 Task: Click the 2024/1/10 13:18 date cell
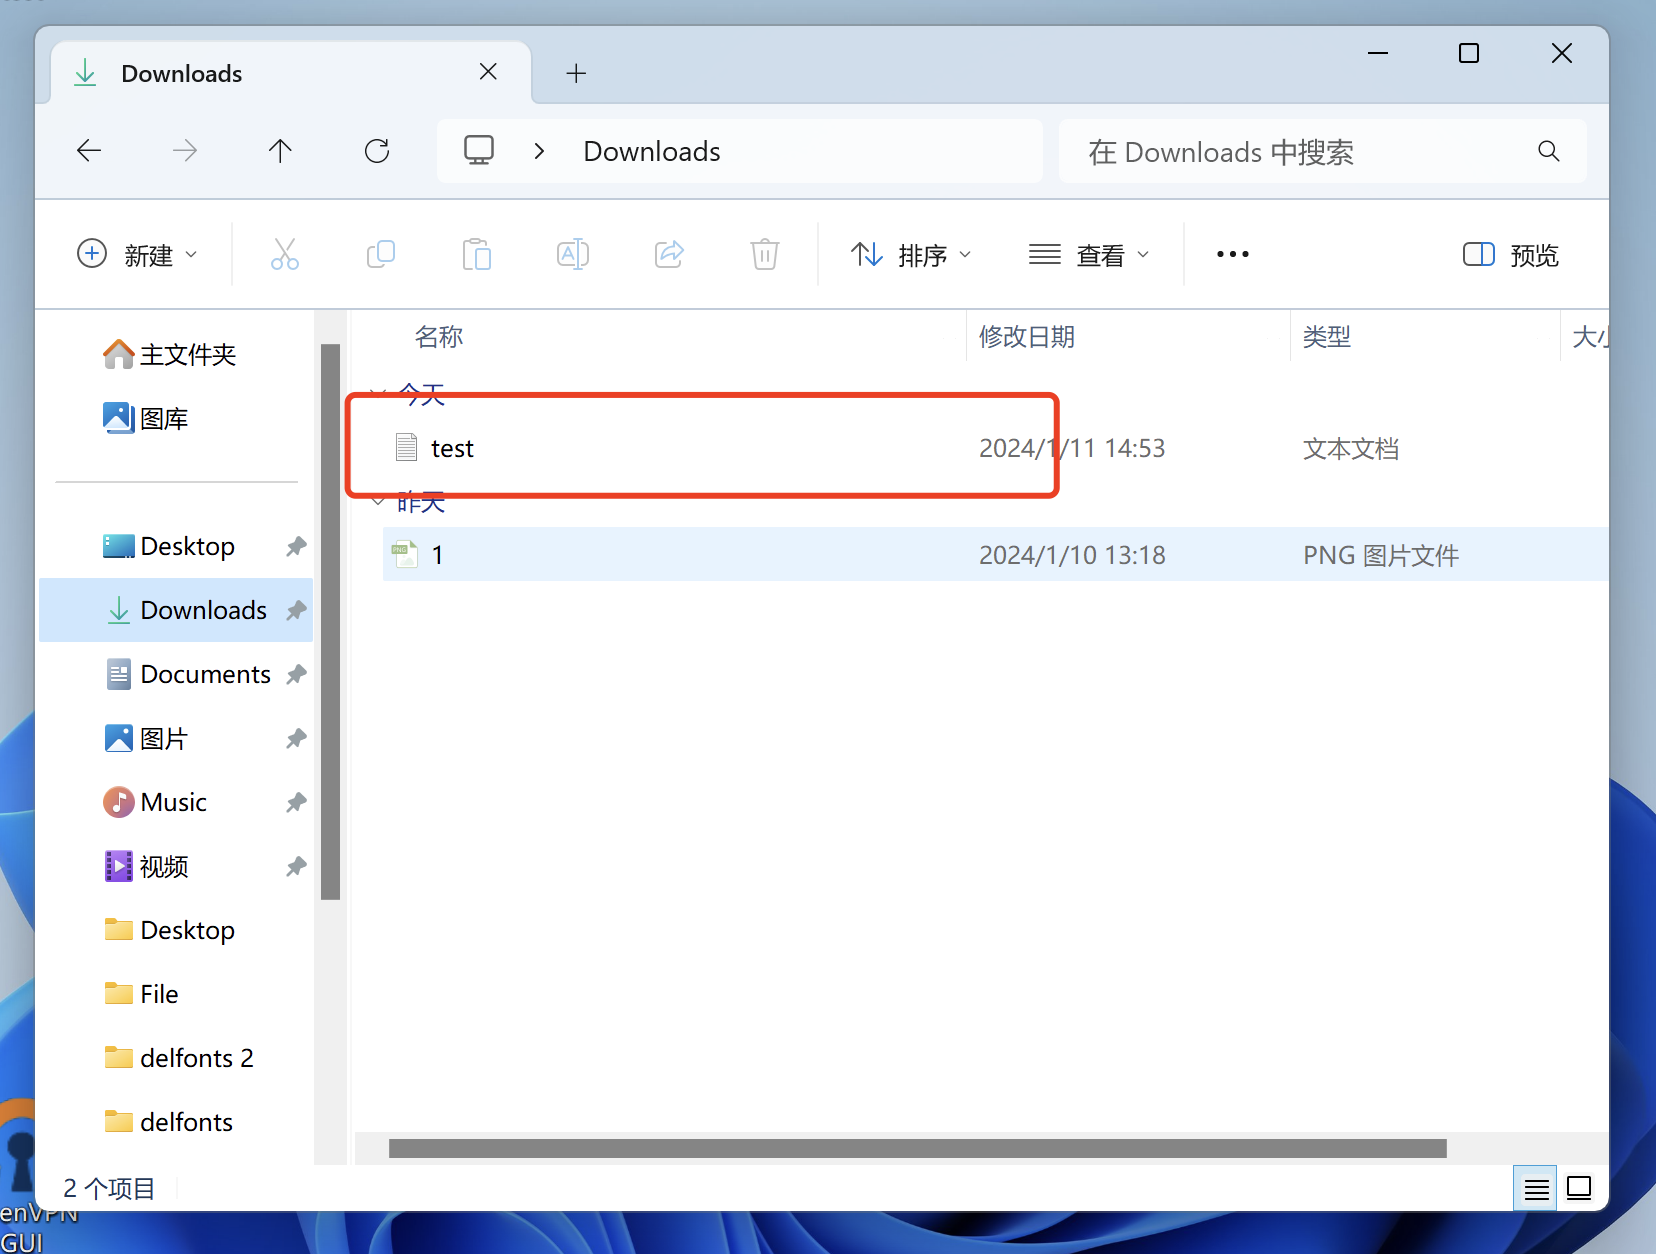pos(1072,556)
